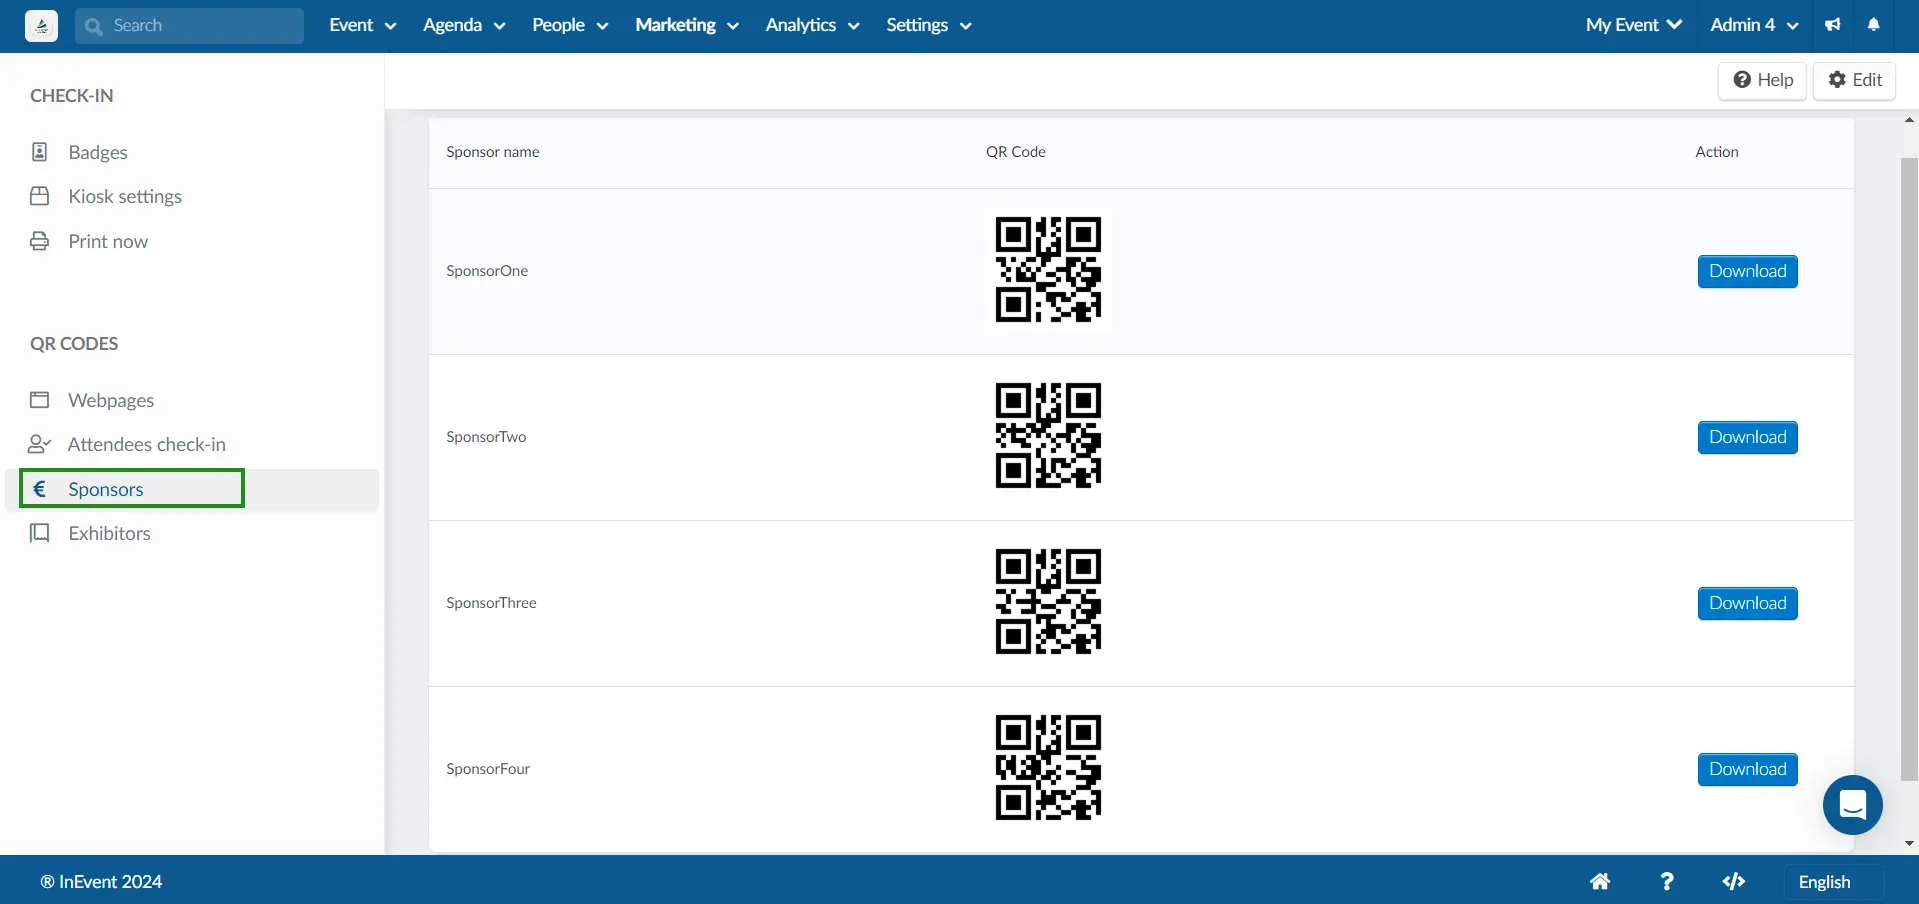Image resolution: width=1919 pixels, height=904 pixels.
Task: Expand the Marketing dropdown menu
Action: coord(687,26)
